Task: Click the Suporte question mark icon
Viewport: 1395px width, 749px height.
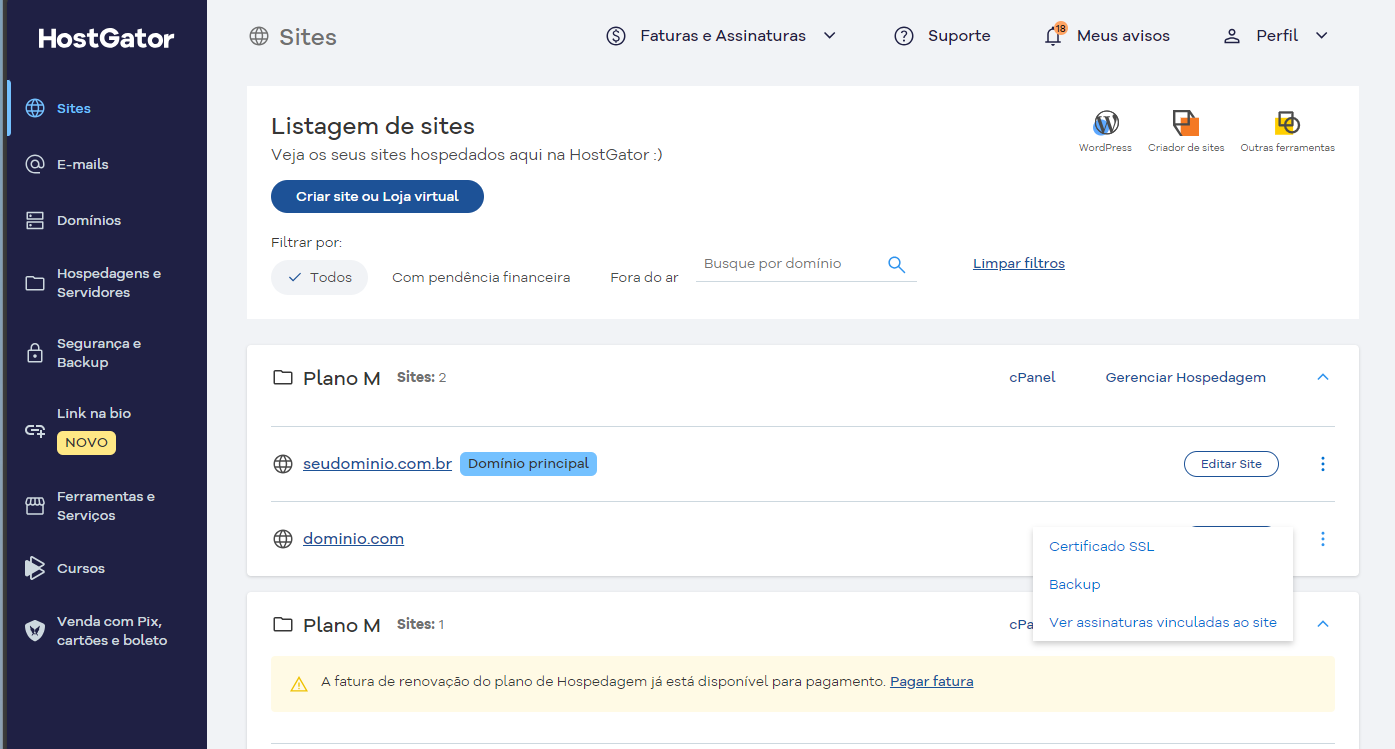Action: 904,36
